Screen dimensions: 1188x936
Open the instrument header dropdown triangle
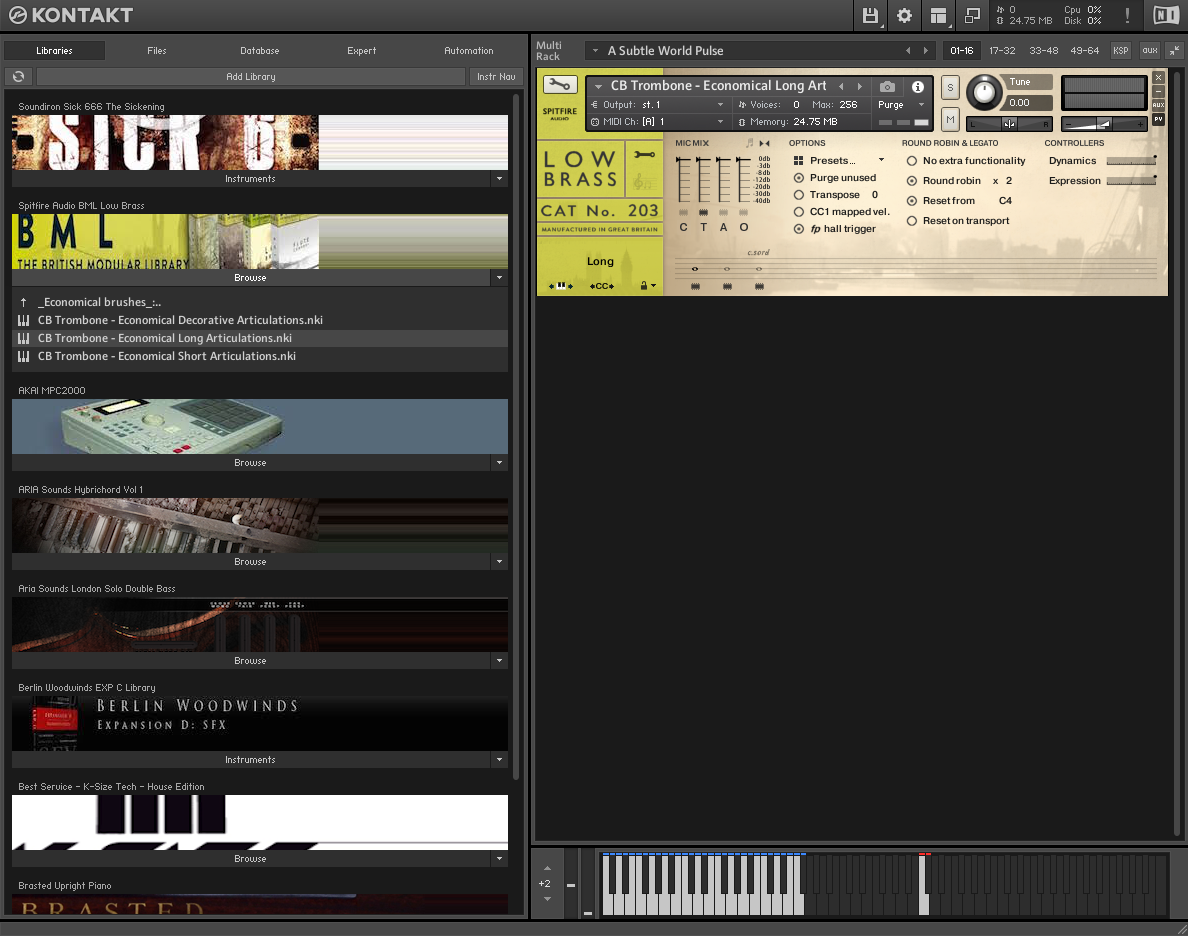pos(599,86)
